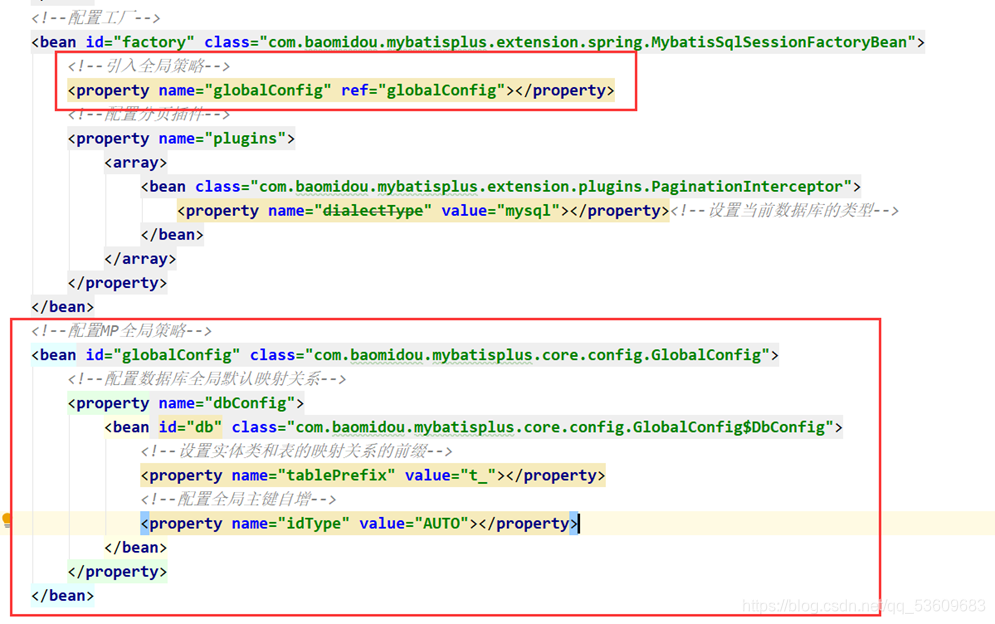Click the </bean> tag above </array>

click(x=172, y=235)
